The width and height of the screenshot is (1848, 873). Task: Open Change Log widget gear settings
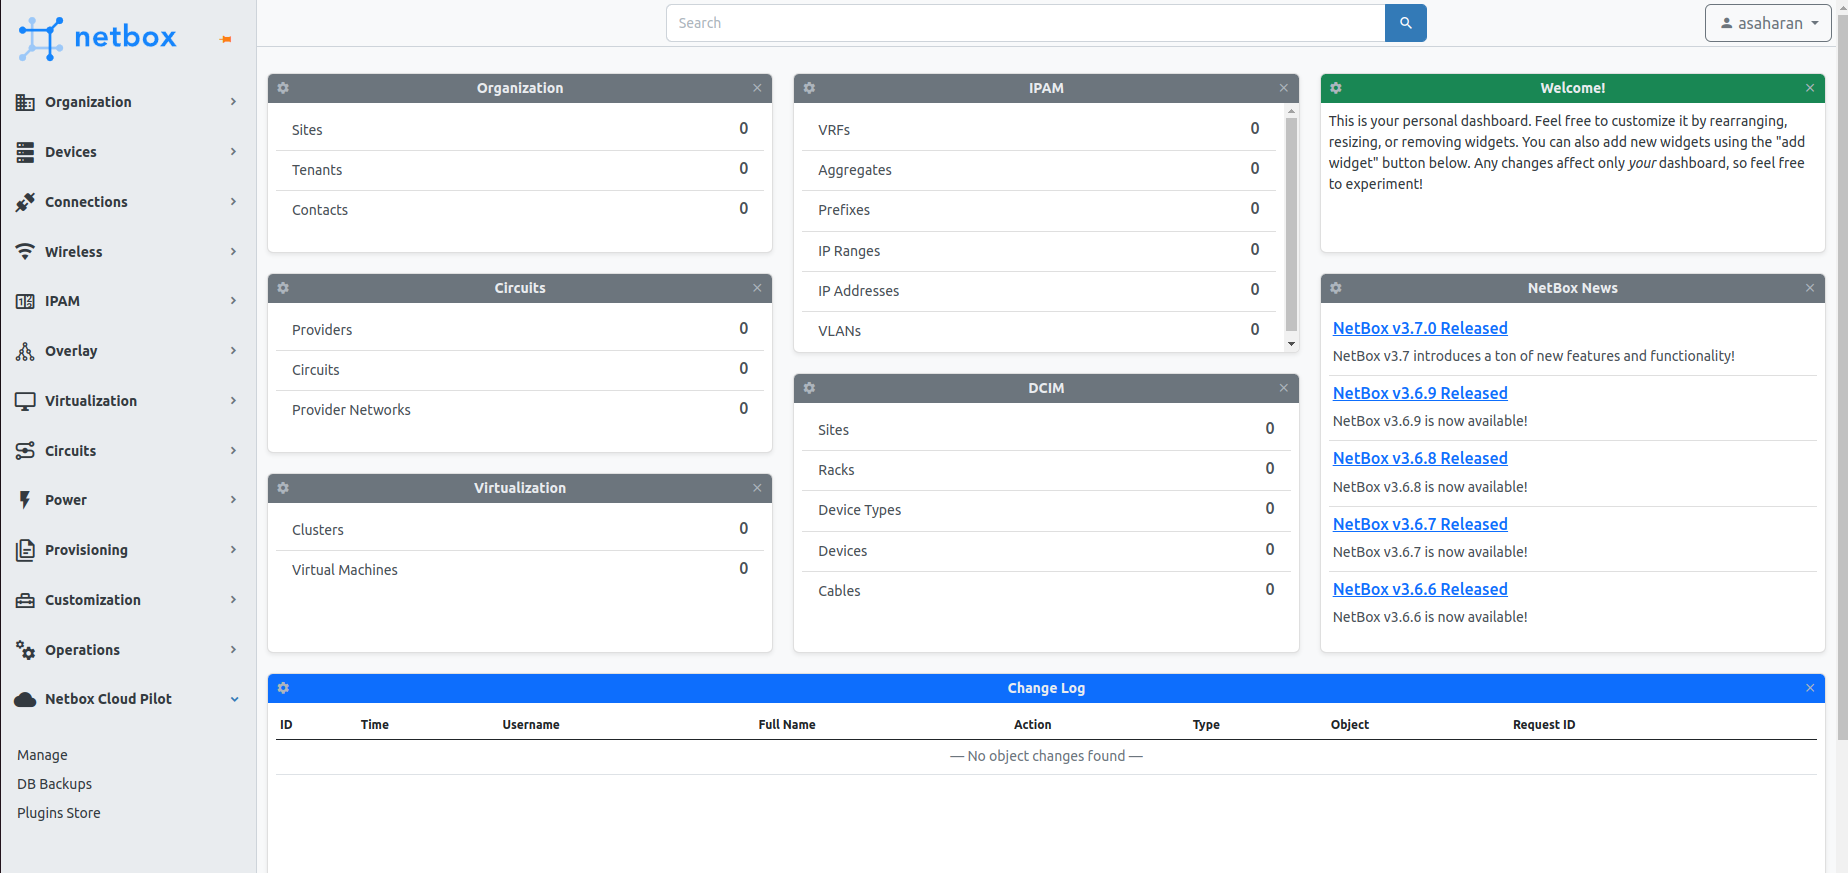pyautogui.click(x=283, y=688)
